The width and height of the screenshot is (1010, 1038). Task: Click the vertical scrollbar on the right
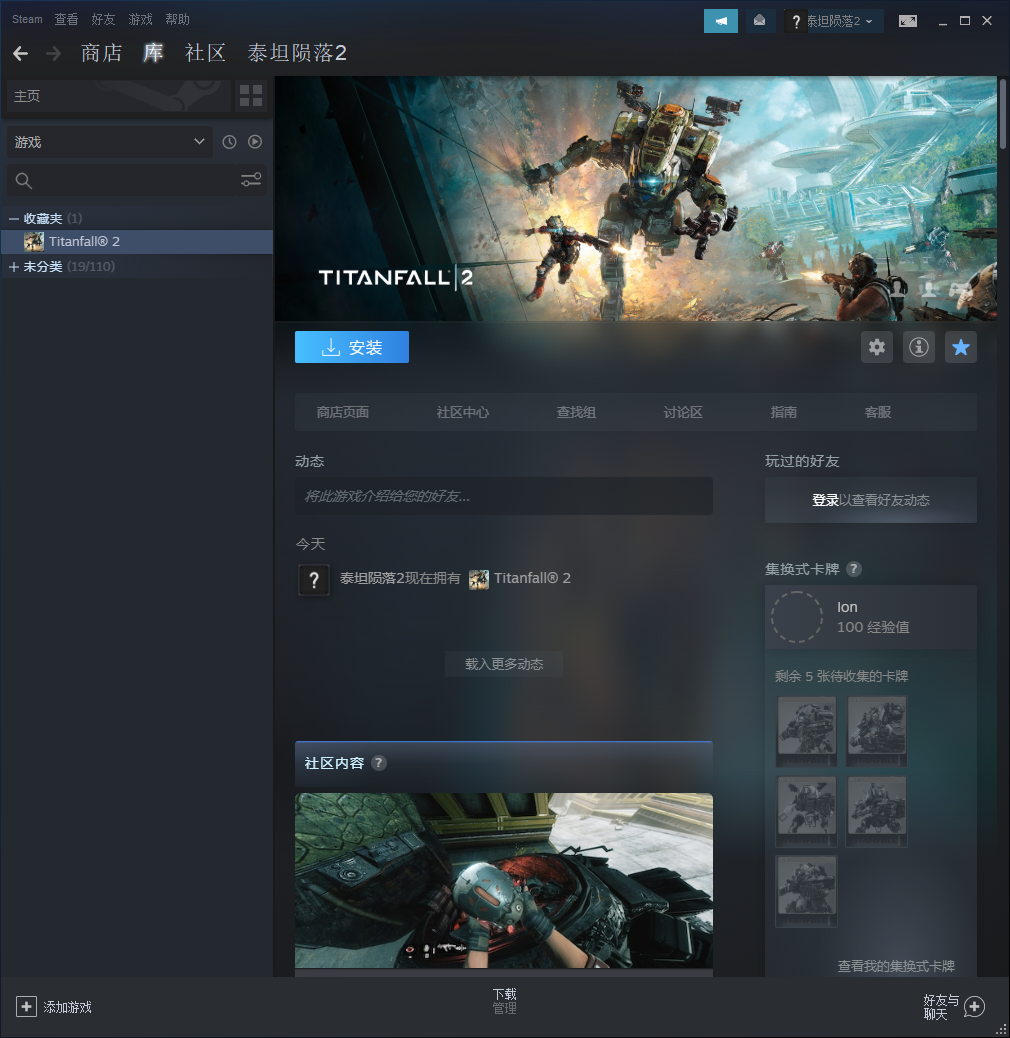[x=1003, y=114]
